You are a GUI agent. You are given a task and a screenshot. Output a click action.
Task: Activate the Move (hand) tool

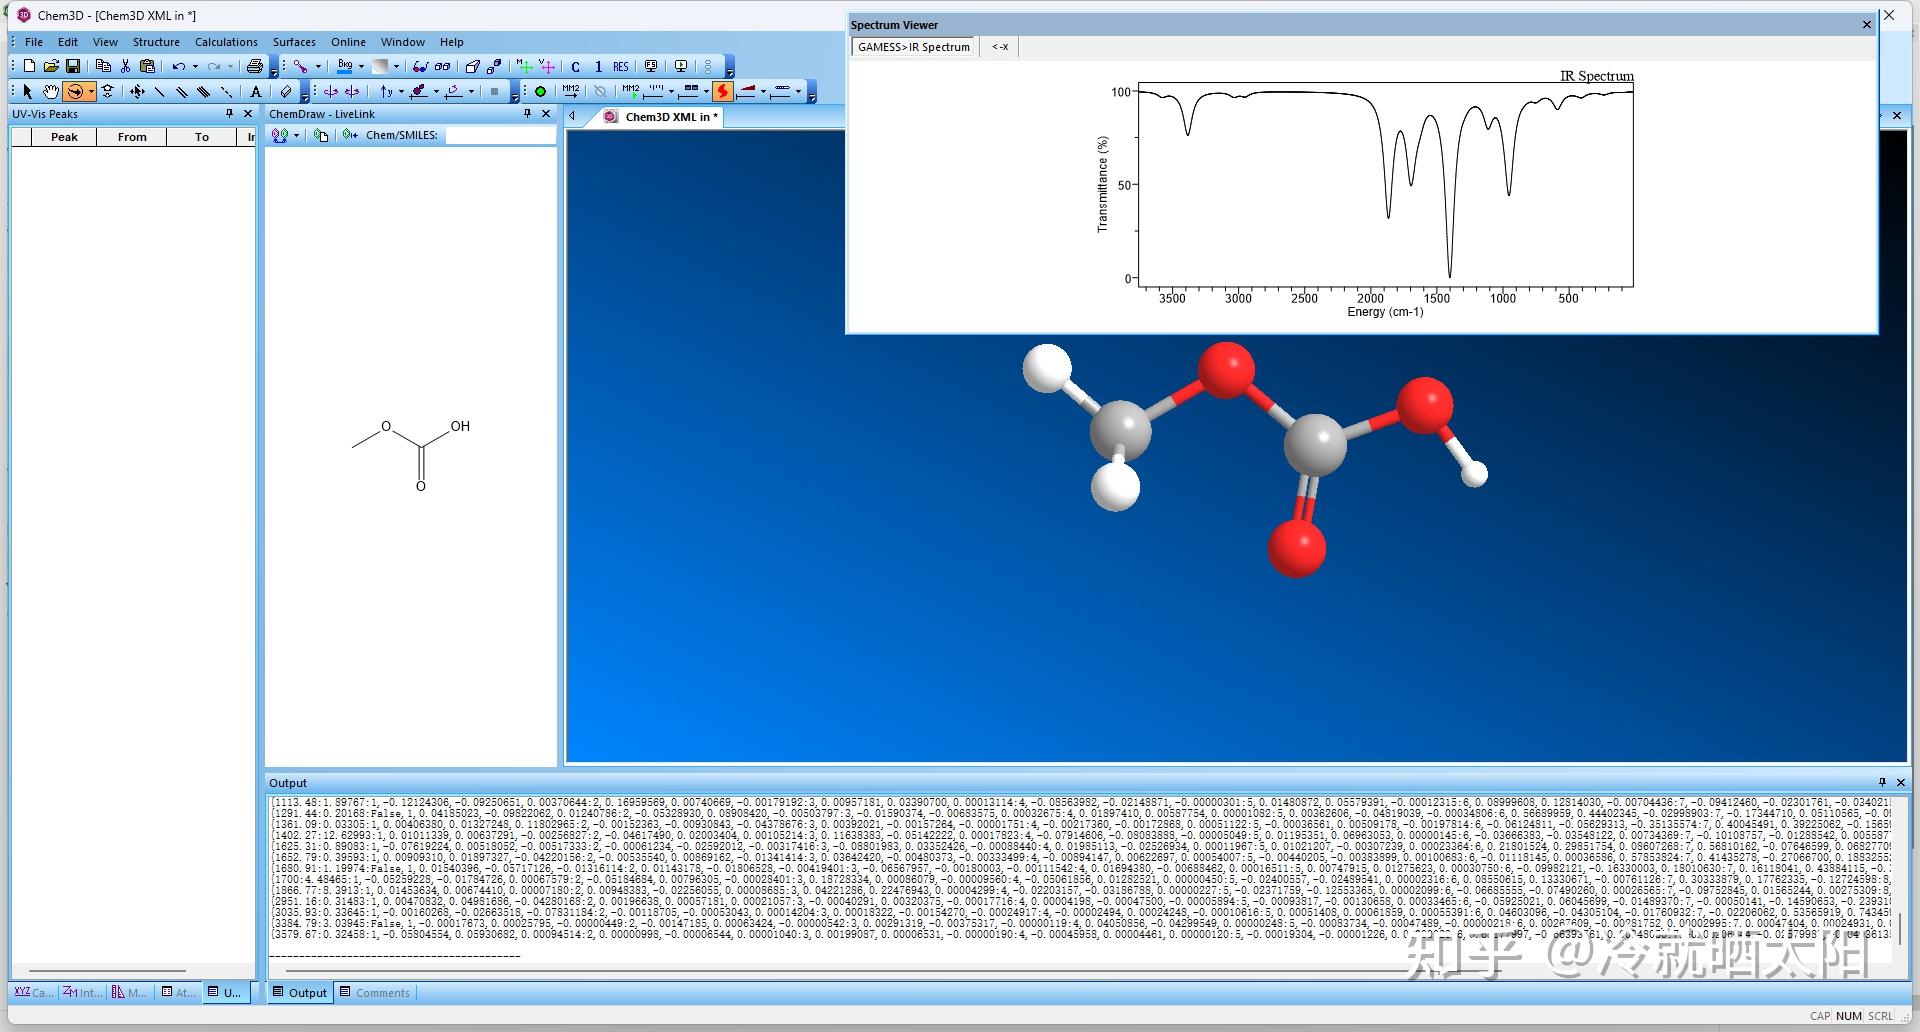50,91
